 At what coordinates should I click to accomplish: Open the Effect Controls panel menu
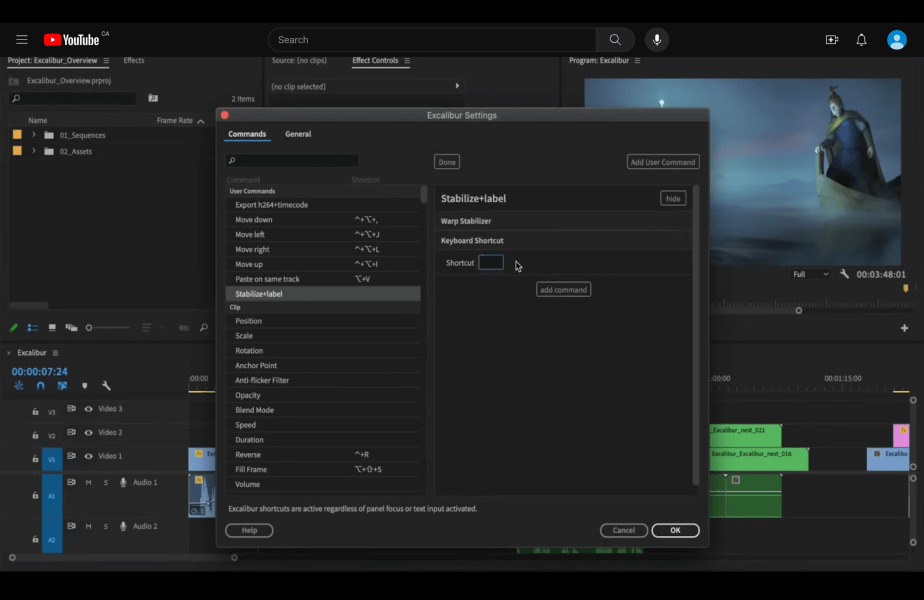(407, 61)
